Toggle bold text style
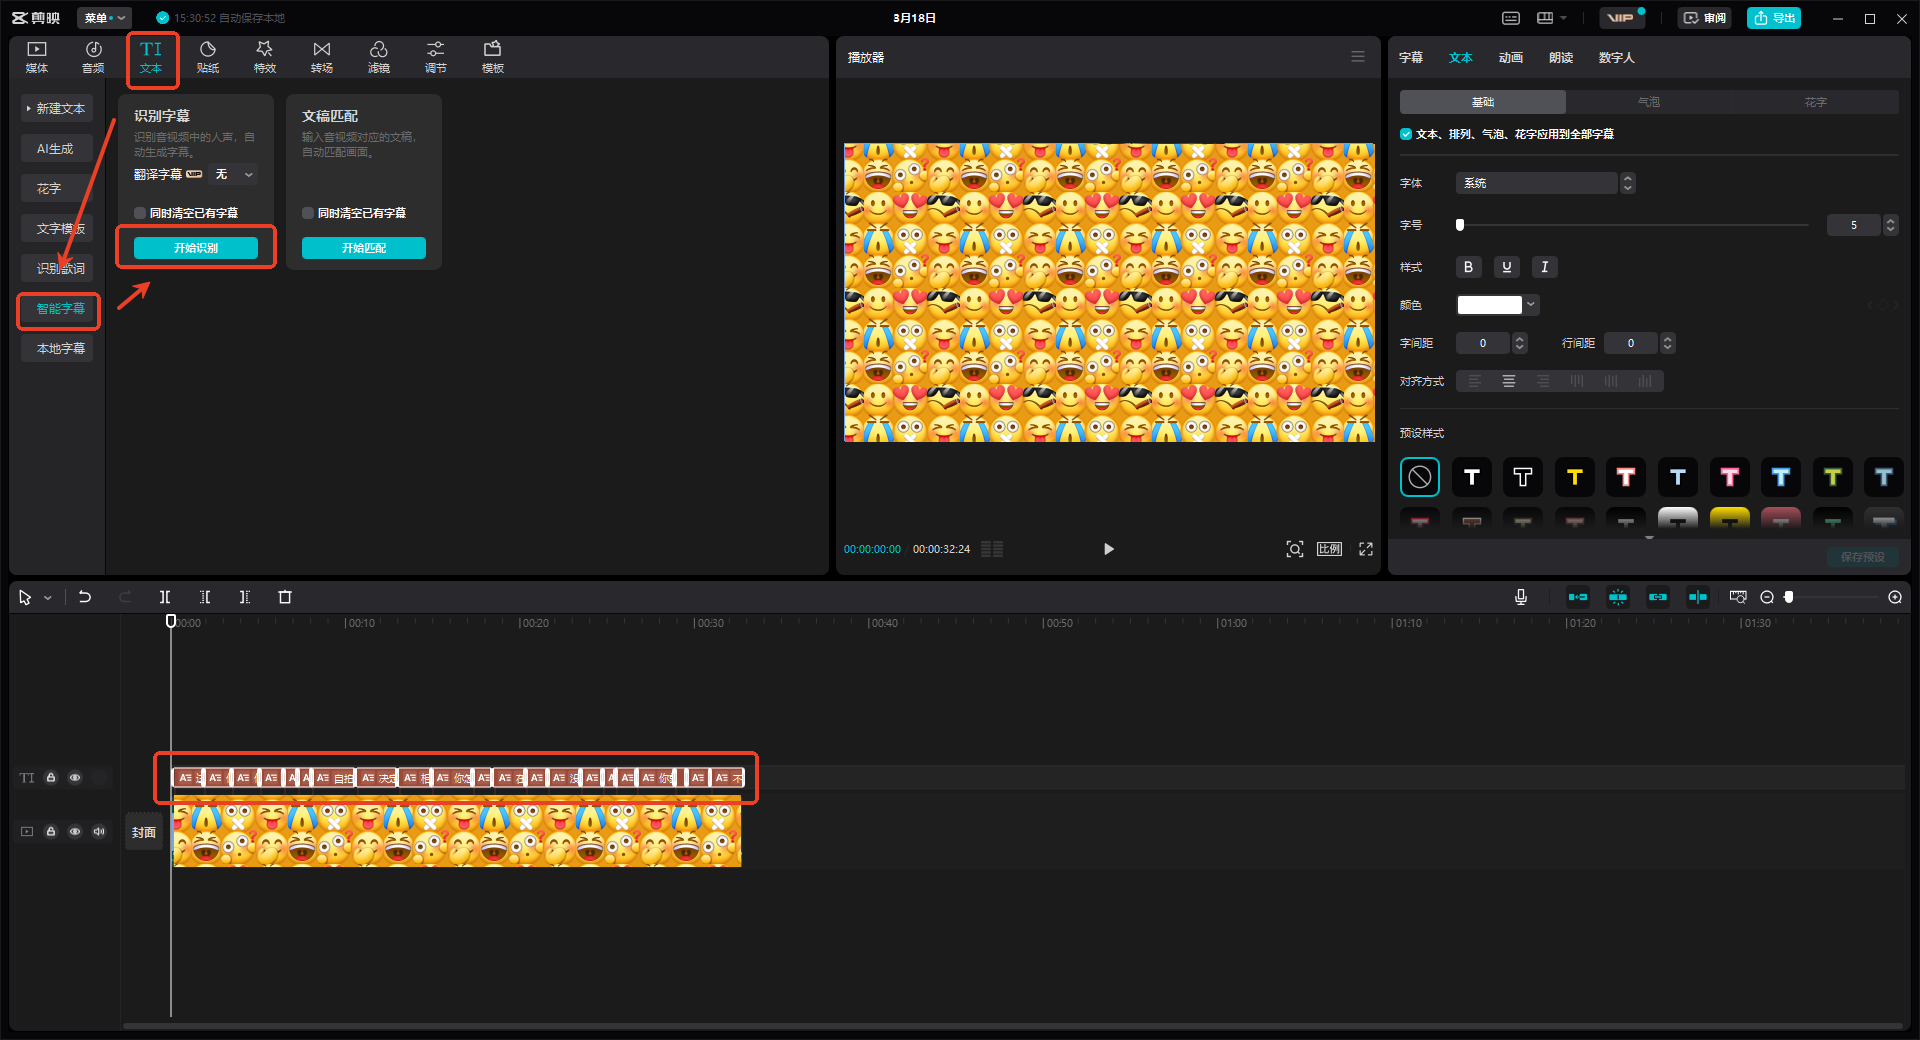The height and width of the screenshot is (1040, 1920). [x=1468, y=267]
